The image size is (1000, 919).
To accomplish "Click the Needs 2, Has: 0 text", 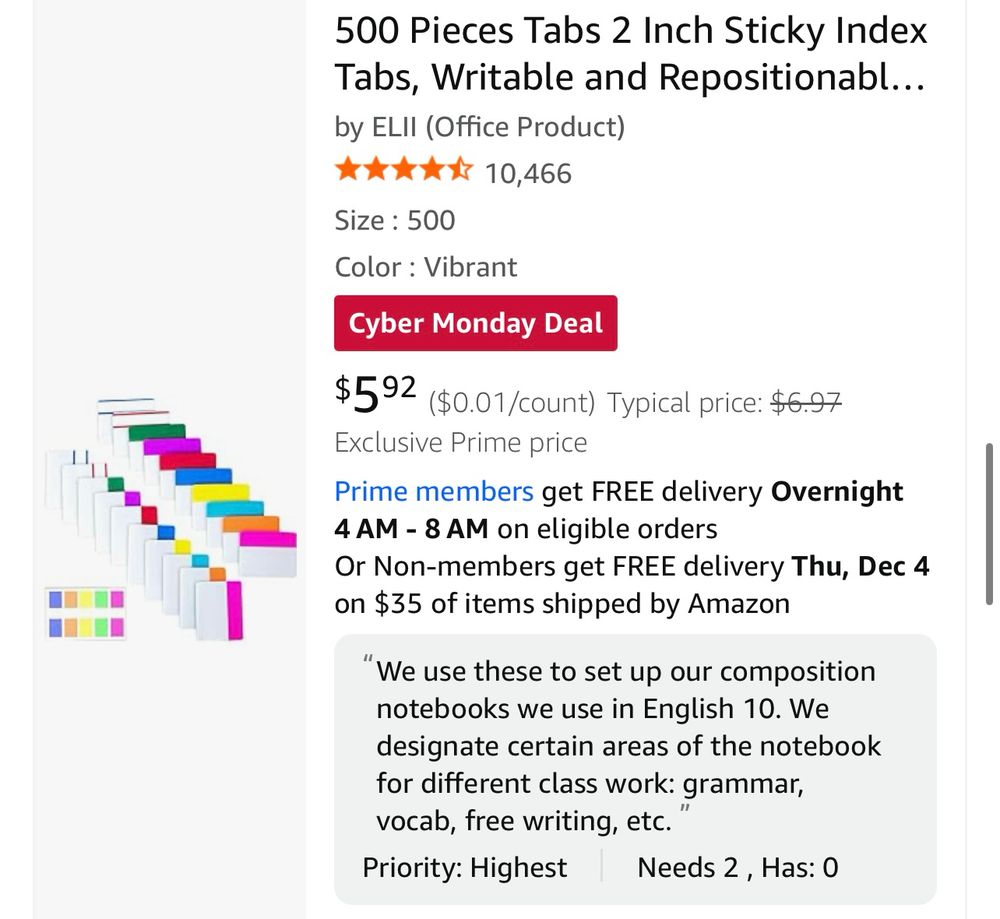I will tap(738, 867).
